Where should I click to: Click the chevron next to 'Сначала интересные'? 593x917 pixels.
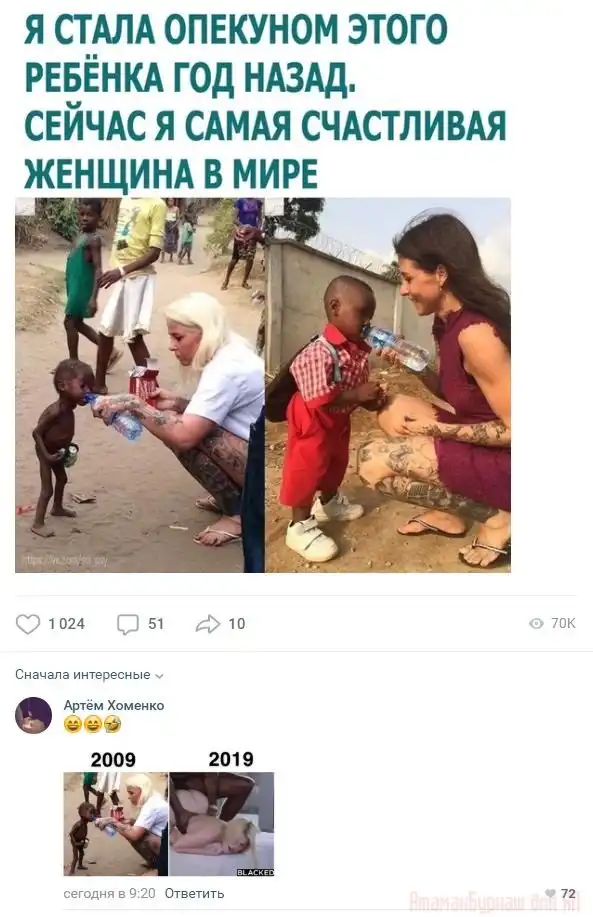click(x=159, y=676)
